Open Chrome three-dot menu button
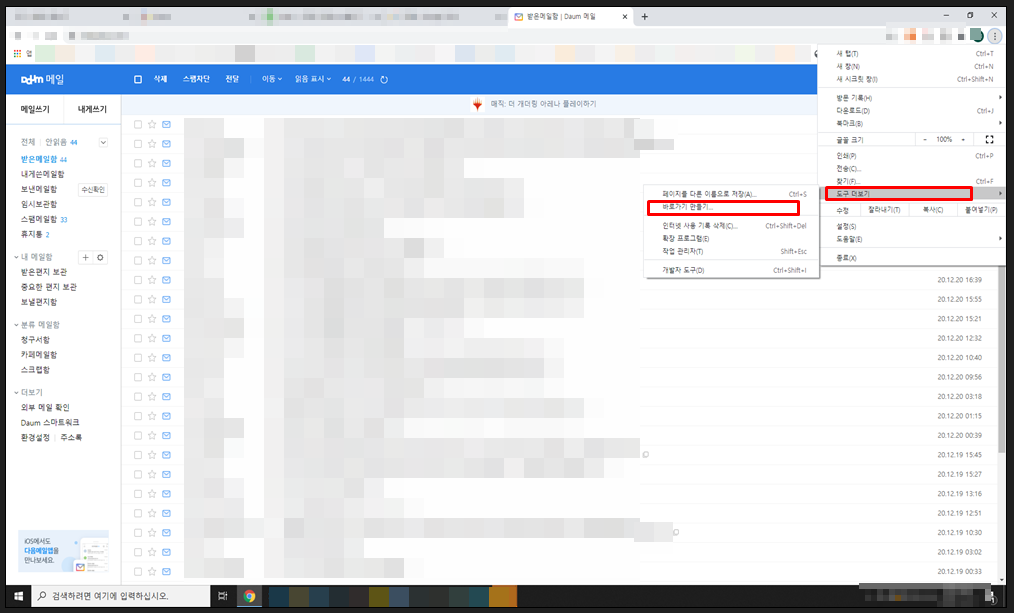This screenshot has width=1014, height=613. point(995,36)
